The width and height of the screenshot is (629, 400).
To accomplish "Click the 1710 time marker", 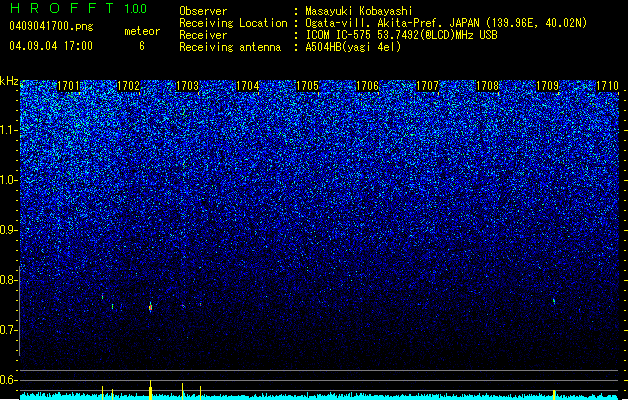I will point(607,86).
